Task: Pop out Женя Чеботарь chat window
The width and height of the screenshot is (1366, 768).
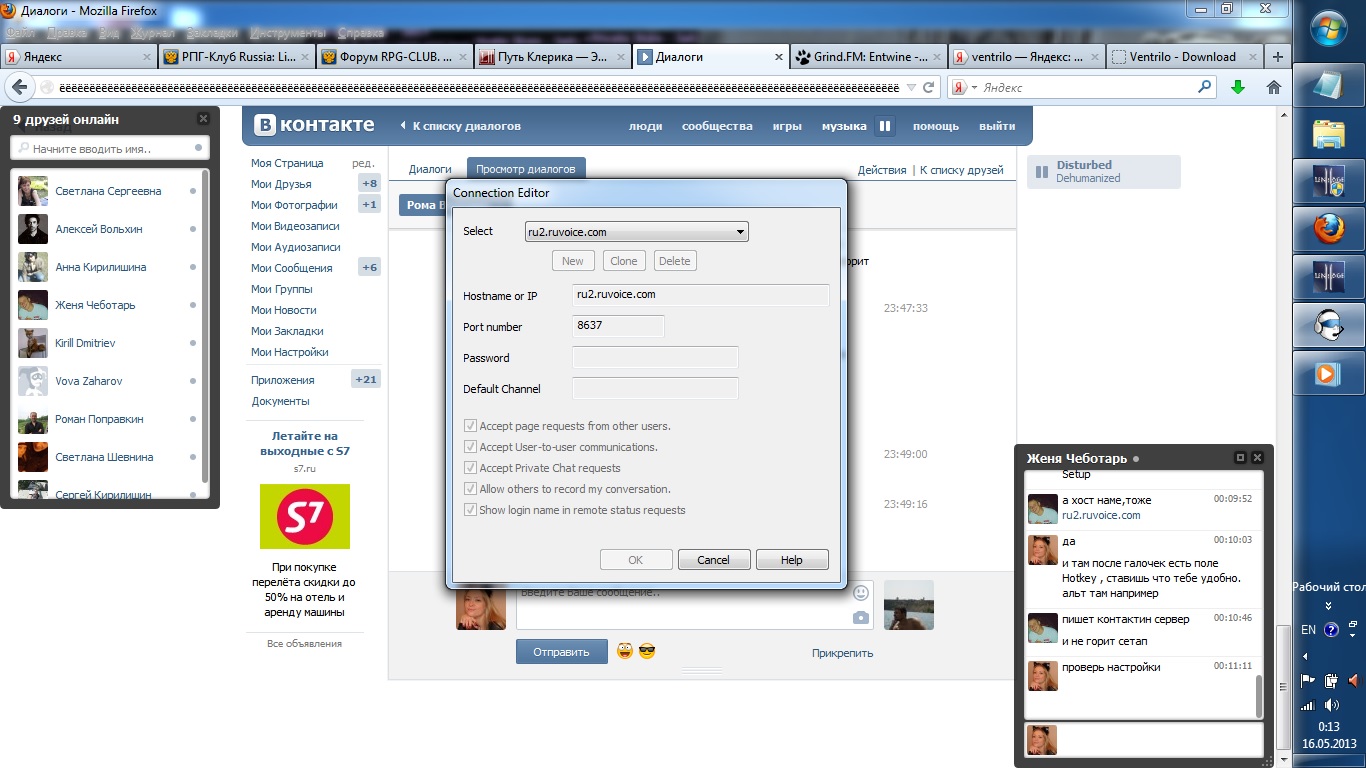Action: point(1240,458)
